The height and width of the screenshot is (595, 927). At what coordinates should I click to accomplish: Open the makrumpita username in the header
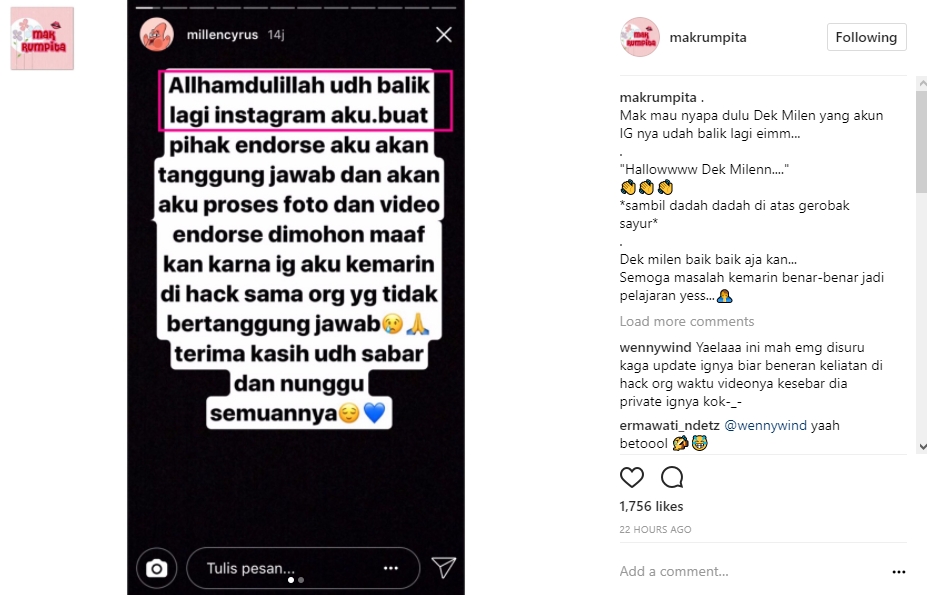click(708, 37)
